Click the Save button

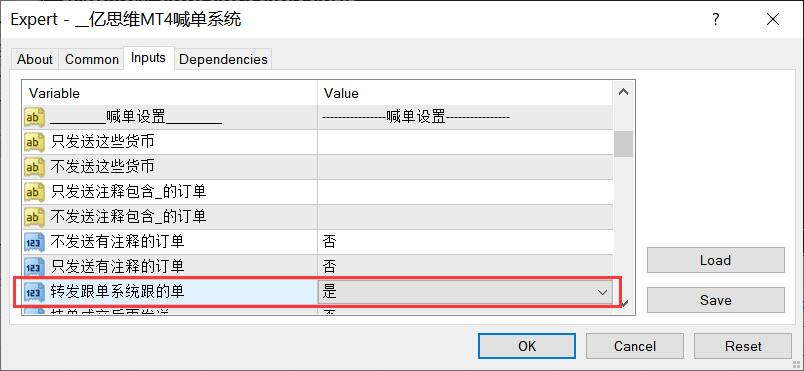715,300
